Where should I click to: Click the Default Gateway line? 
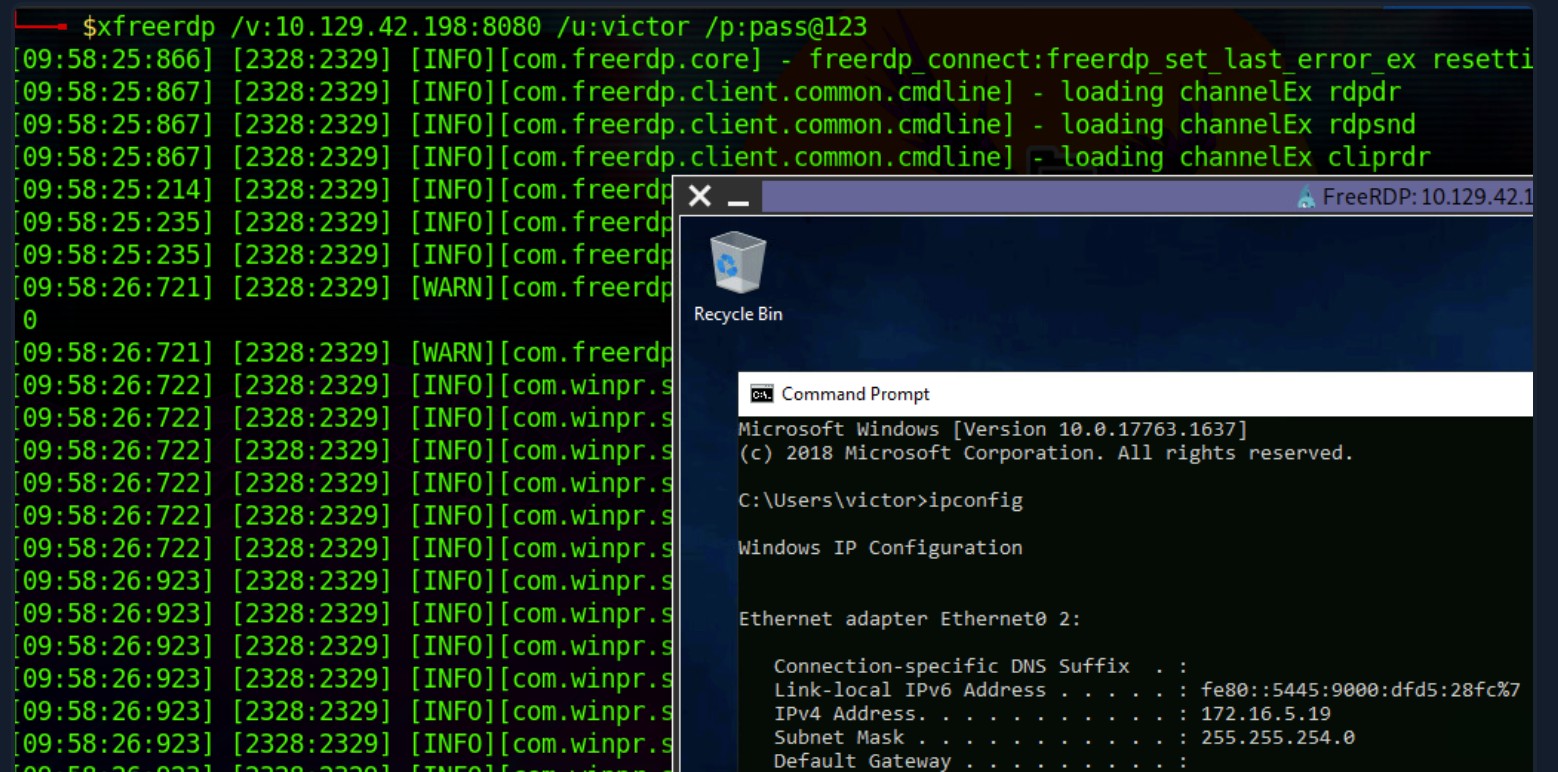click(980, 761)
